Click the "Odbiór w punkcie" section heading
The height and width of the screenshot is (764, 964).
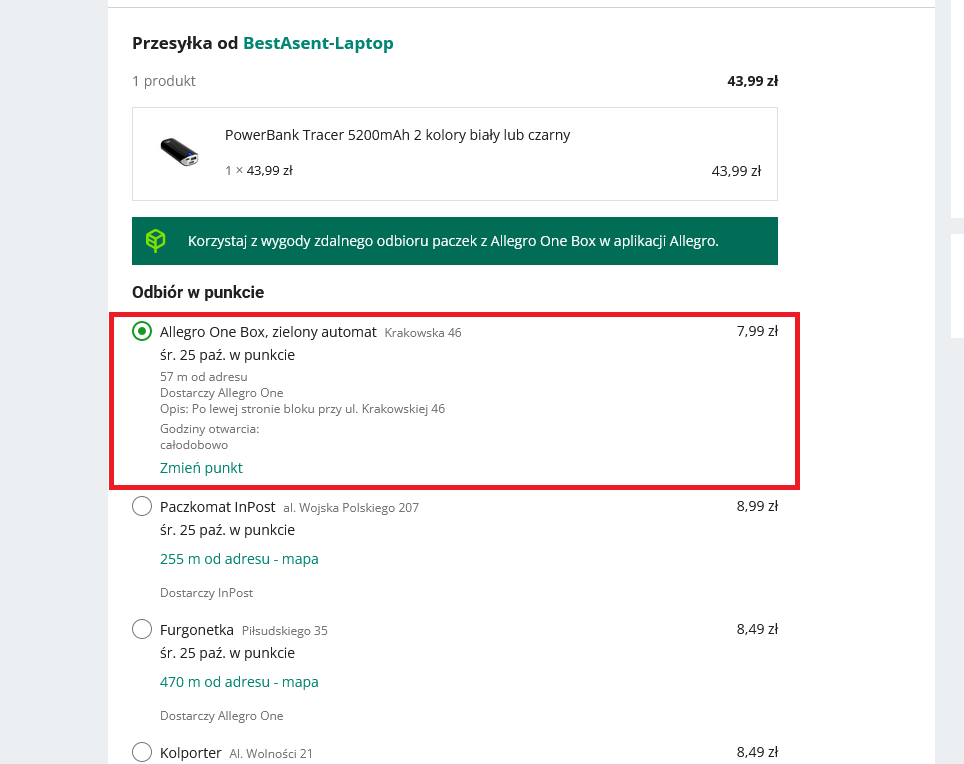198,292
